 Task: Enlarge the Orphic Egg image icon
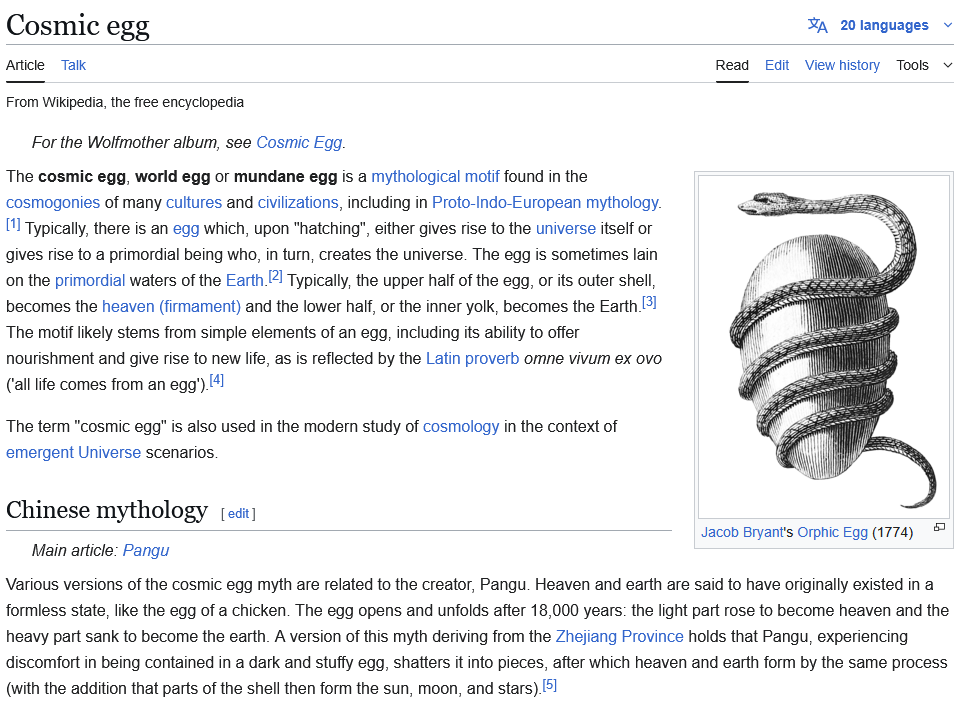pos(939,527)
